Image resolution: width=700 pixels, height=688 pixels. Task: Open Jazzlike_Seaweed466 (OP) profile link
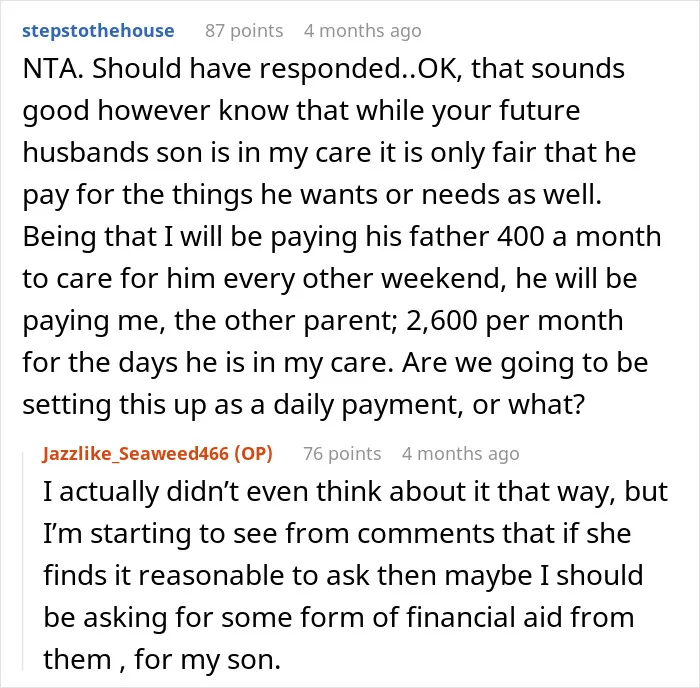coord(158,454)
